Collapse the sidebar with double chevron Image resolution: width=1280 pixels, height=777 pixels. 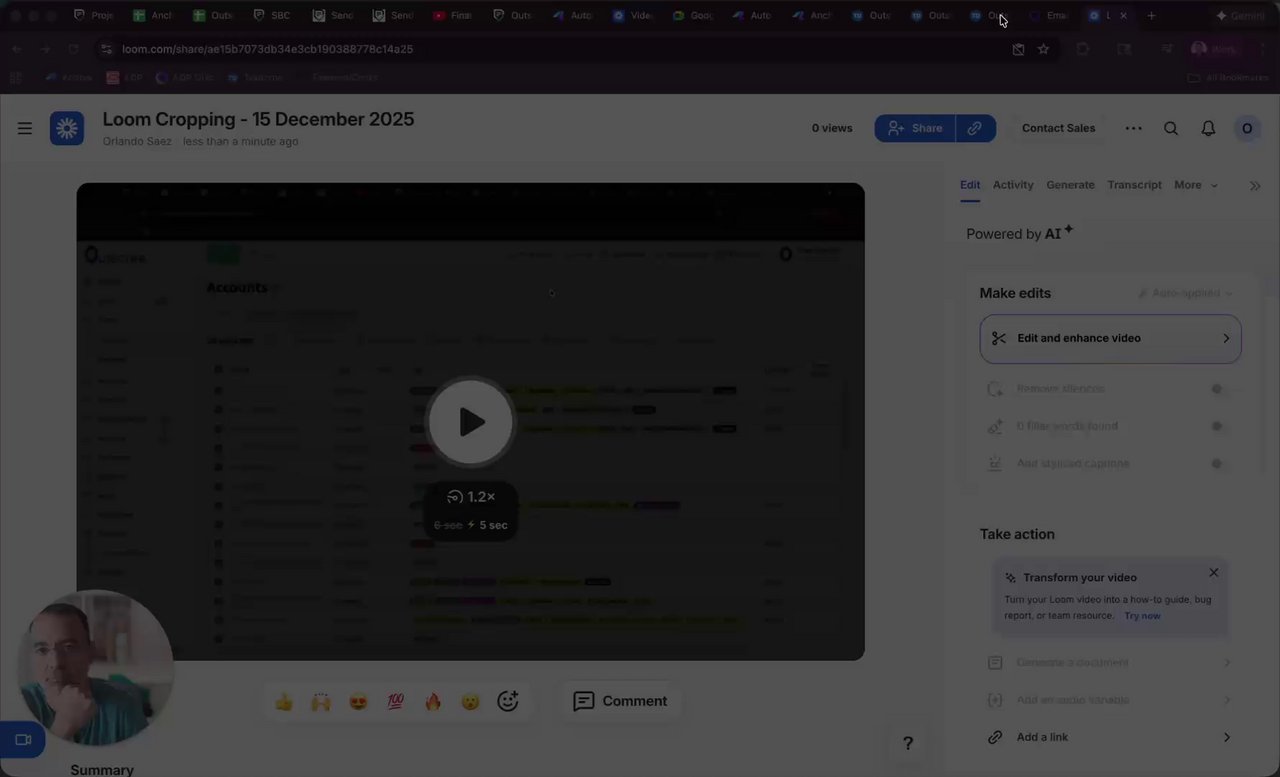pyautogui.click(x=1255, y=186)
